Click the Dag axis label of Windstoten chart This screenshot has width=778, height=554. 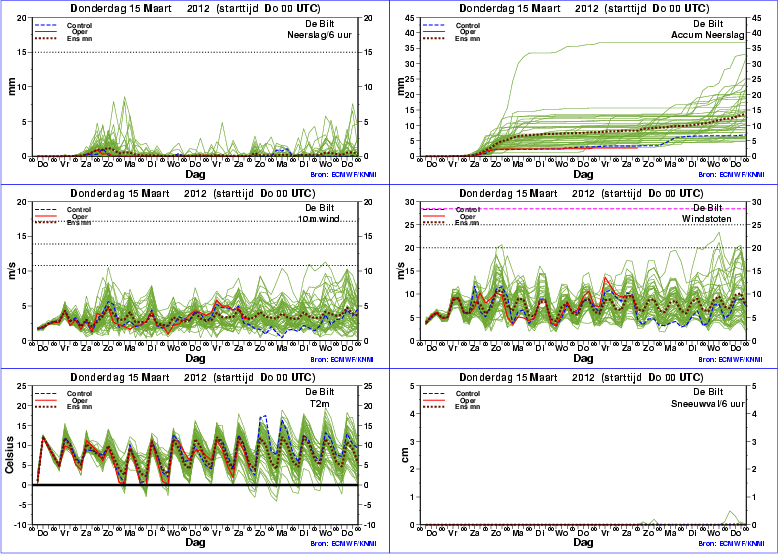click(x=584, y=358)
